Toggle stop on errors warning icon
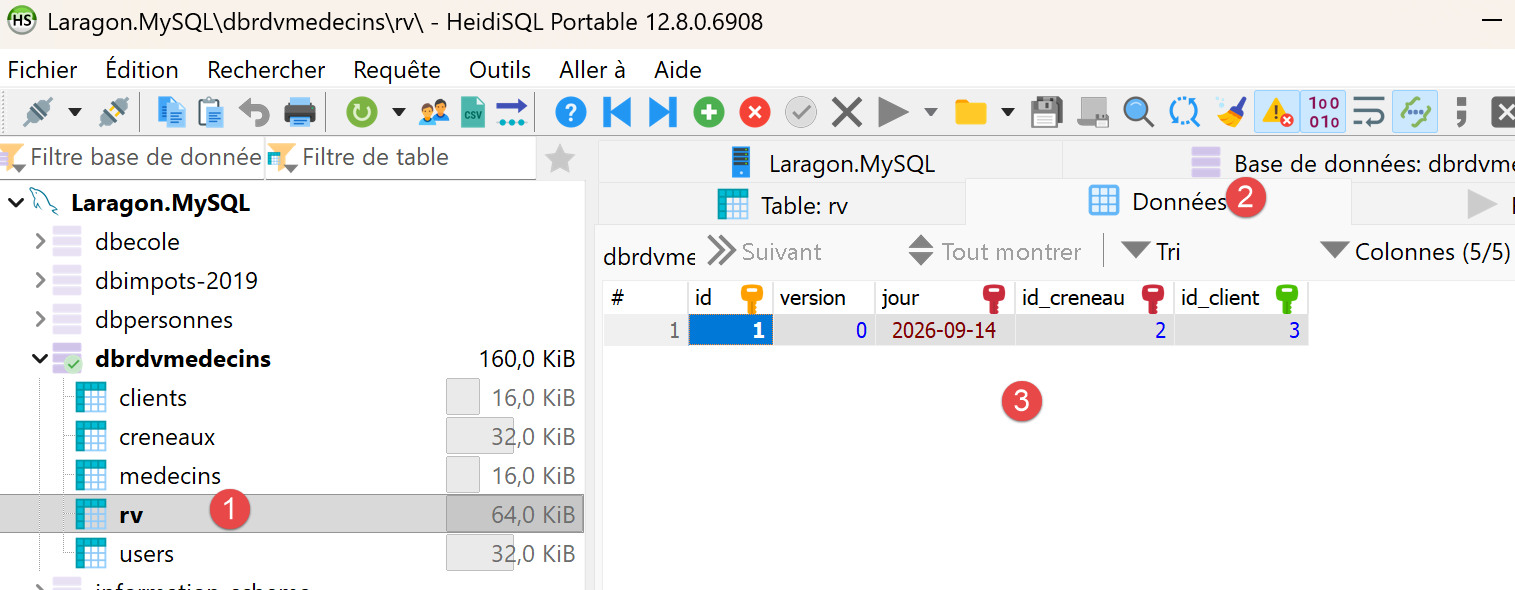The height and width of the screenshot is (590, 1515). [1277, 111]
